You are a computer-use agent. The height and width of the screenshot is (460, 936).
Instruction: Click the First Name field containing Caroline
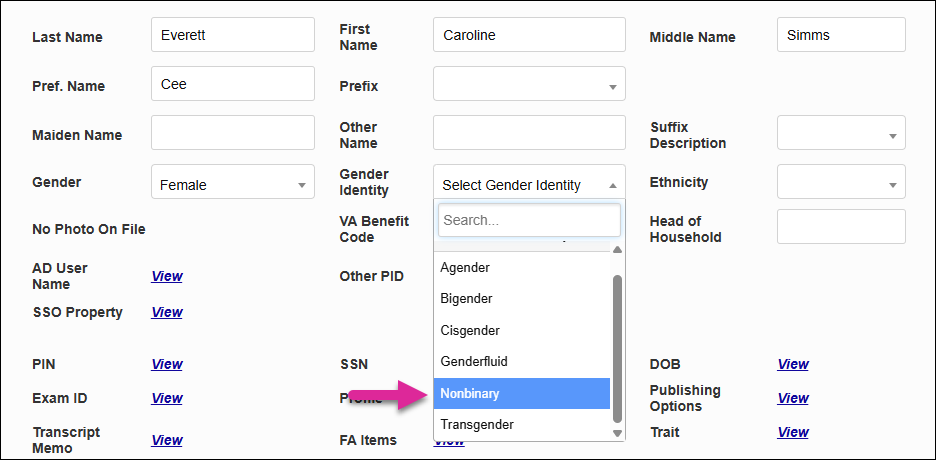click(x=529, y=35)
